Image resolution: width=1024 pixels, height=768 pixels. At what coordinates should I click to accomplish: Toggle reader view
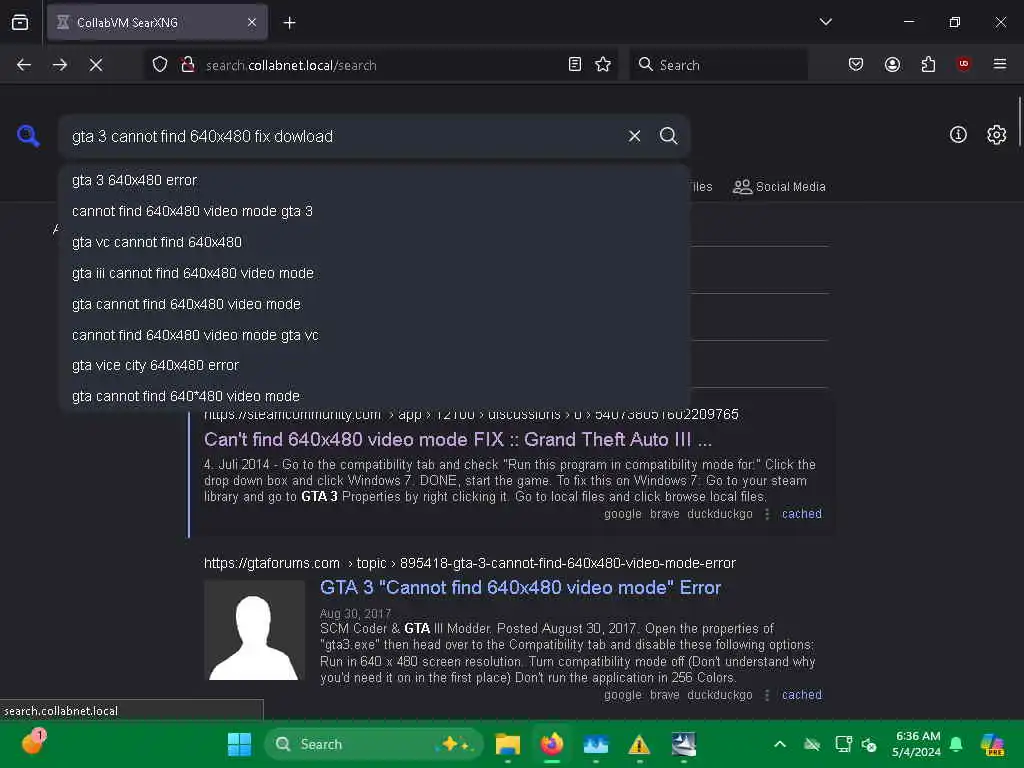click(575, 65)
